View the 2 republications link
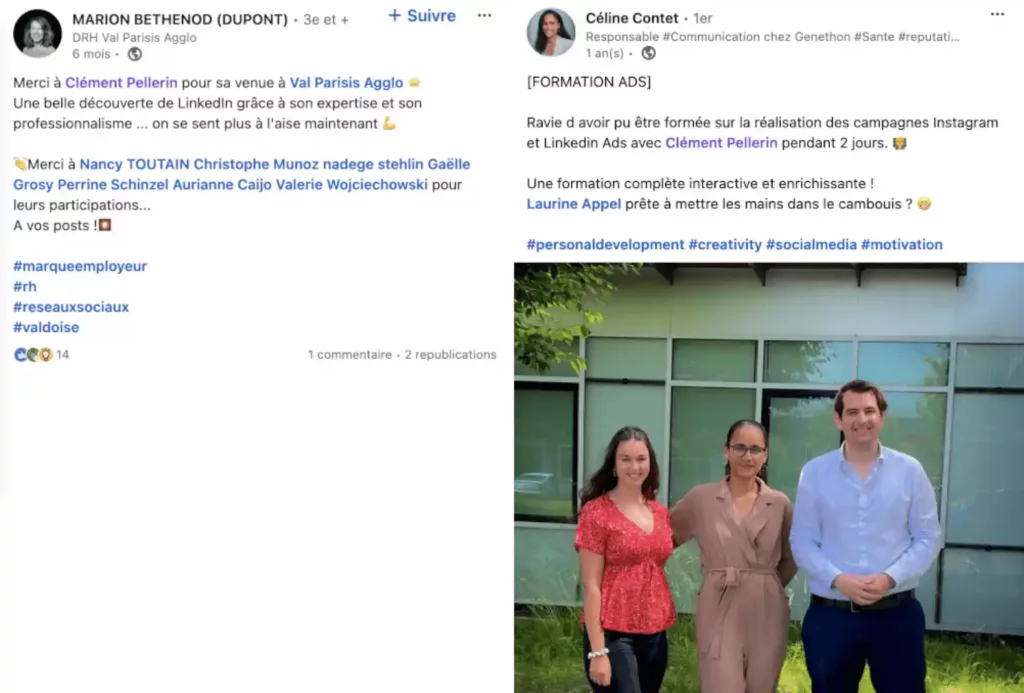Screen dimensions: 1024x693 [450, 355]
